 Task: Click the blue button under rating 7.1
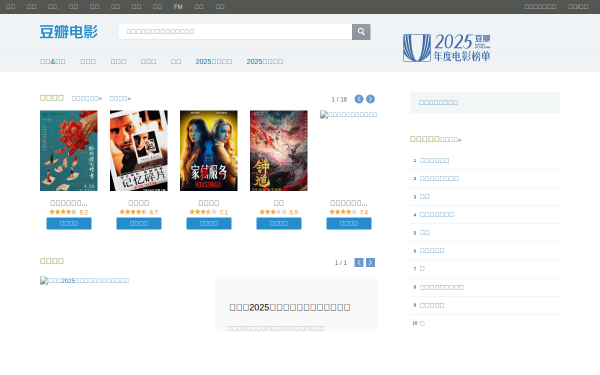click(209, 223)
